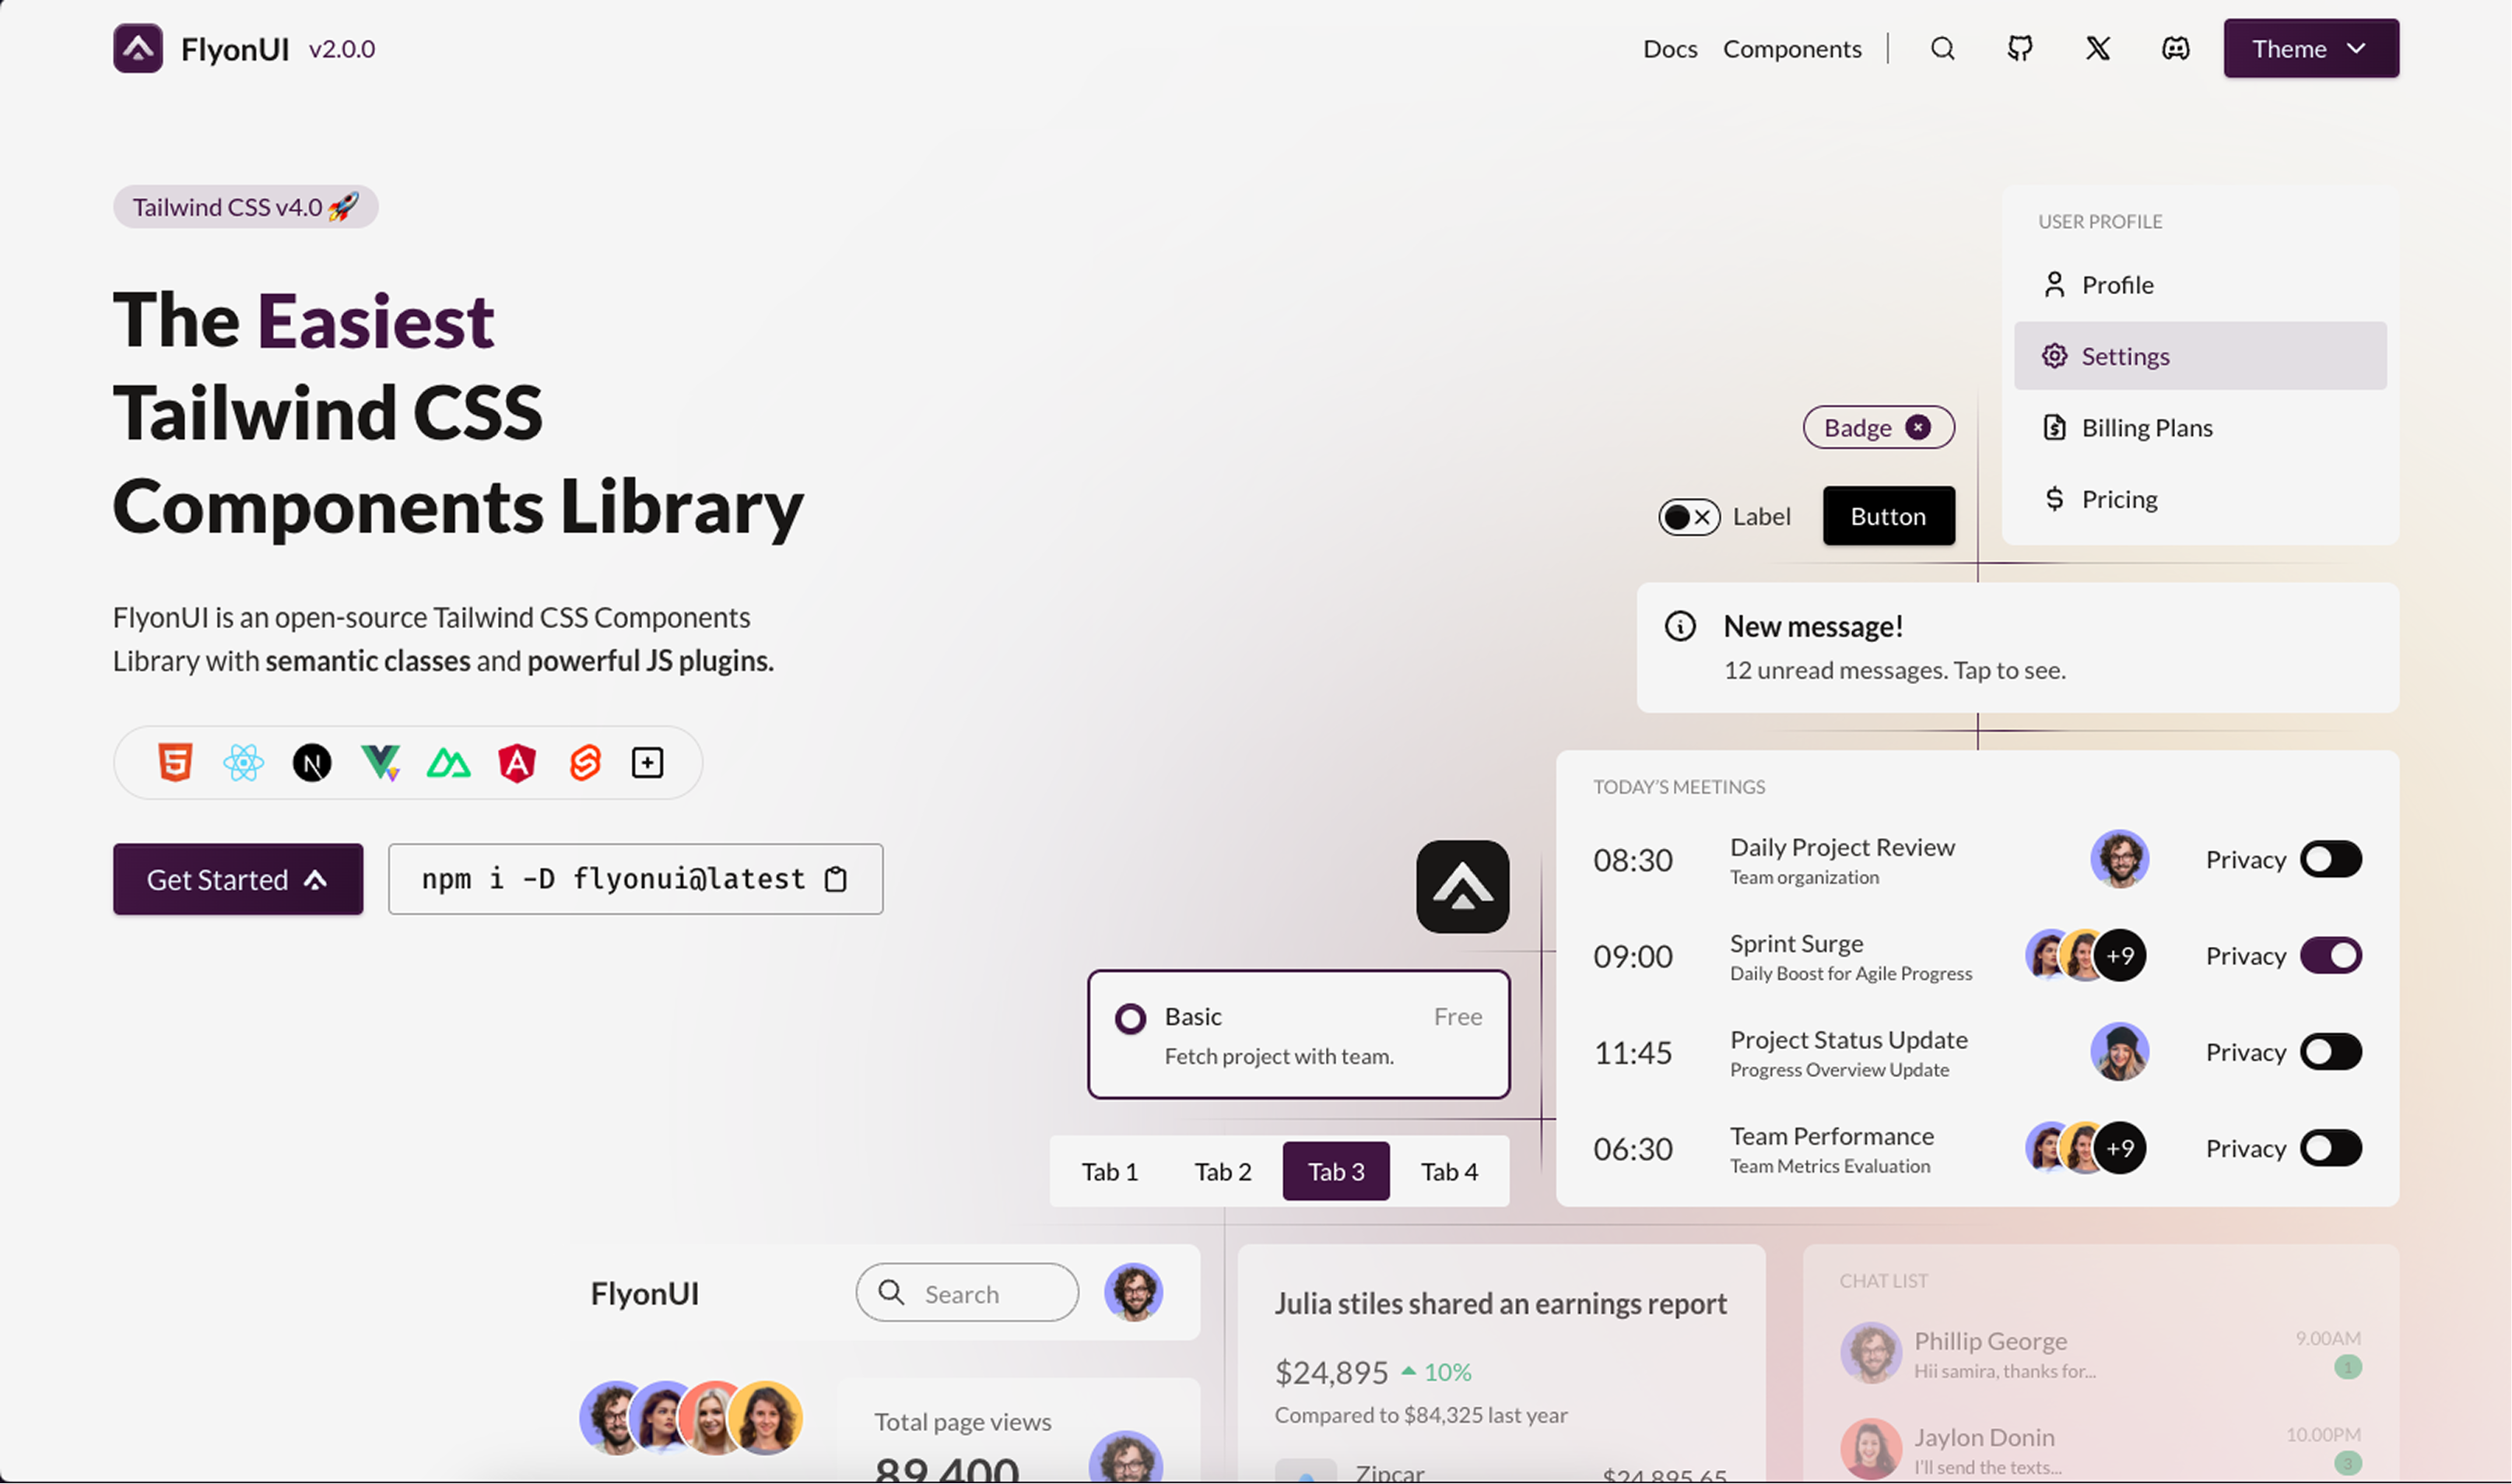This screenshot has height=1484, width=2512.
Task: Open the GitHub icon link
Action: [x=2020, y=48]
